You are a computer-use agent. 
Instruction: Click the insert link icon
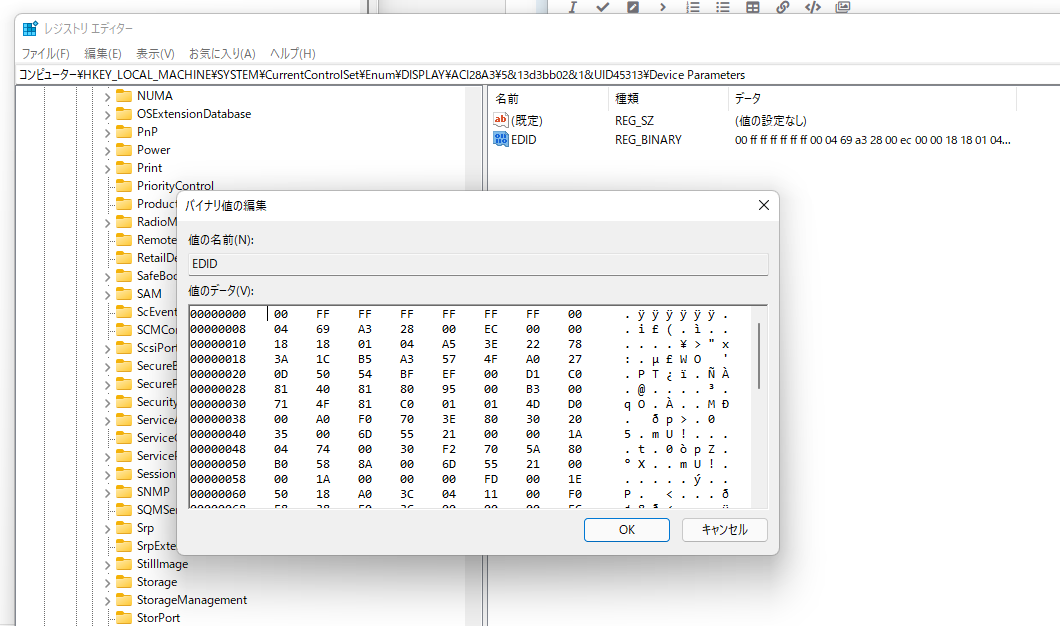(782, 7)
